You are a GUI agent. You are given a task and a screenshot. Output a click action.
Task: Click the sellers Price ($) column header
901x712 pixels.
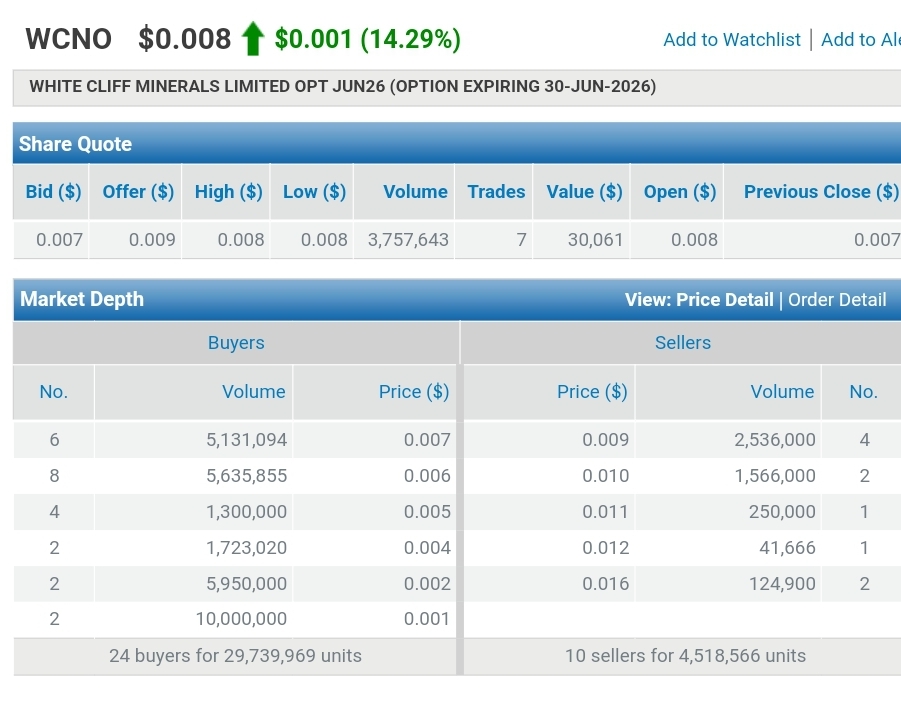point(592,392)
